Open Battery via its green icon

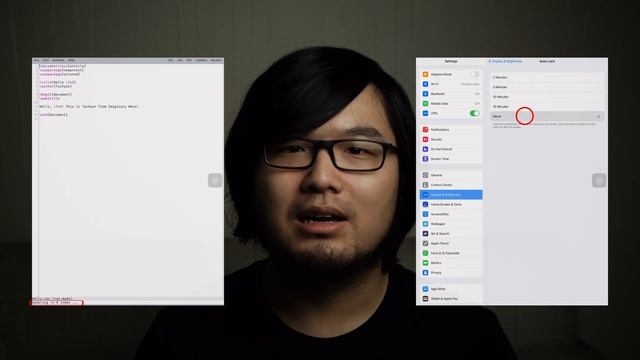pos(425,263)
